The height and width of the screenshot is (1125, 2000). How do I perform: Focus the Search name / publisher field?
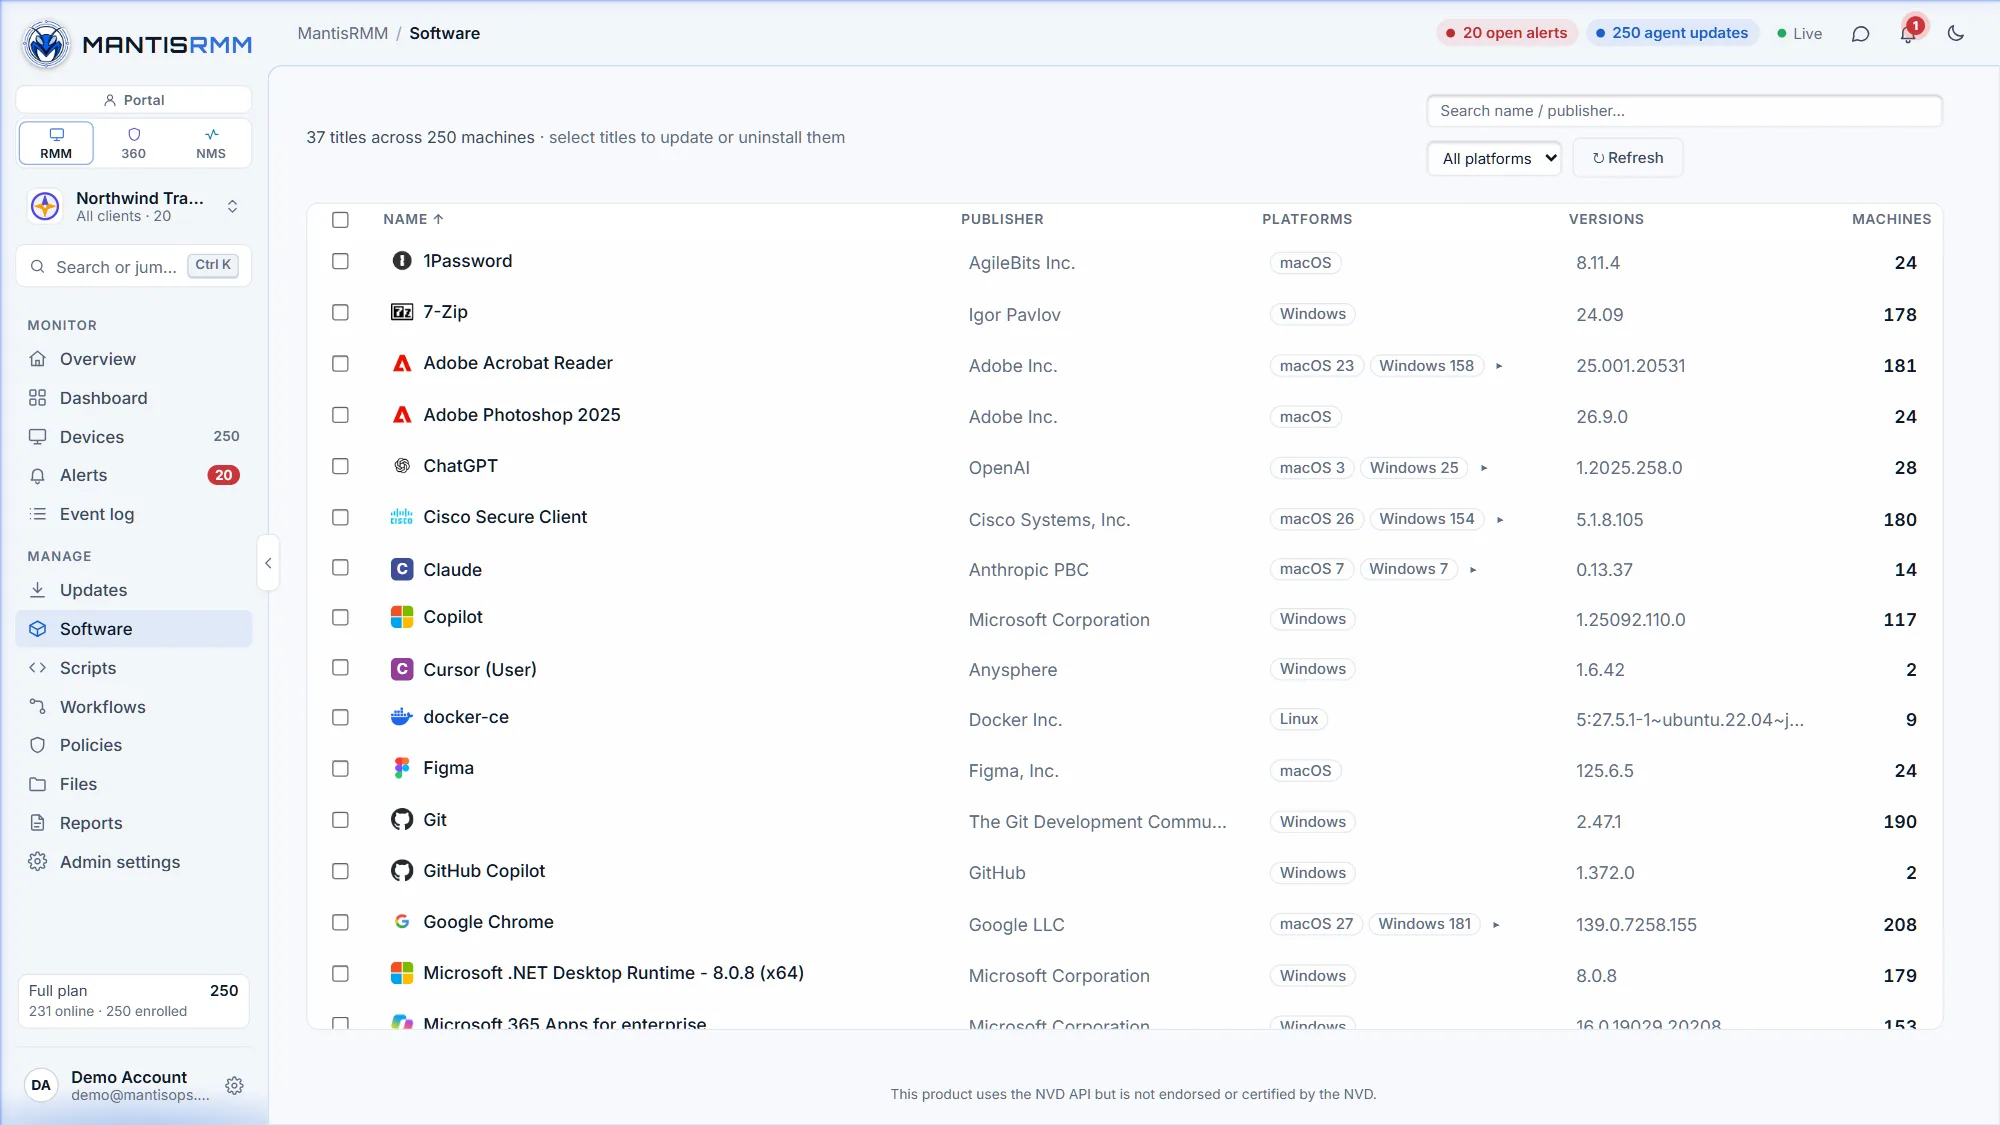pyautogui.click(x=1684, y=111)
